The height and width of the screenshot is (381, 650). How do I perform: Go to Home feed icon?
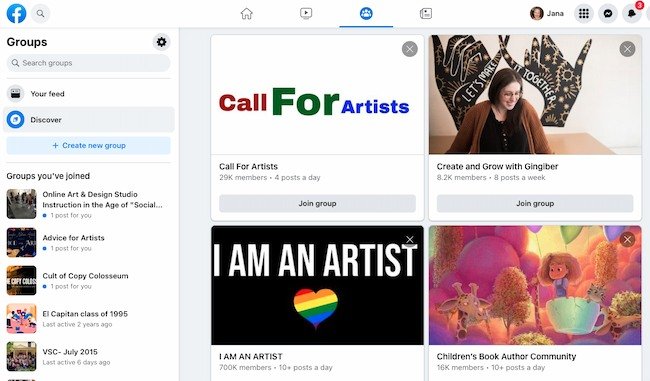pos(247,14)
